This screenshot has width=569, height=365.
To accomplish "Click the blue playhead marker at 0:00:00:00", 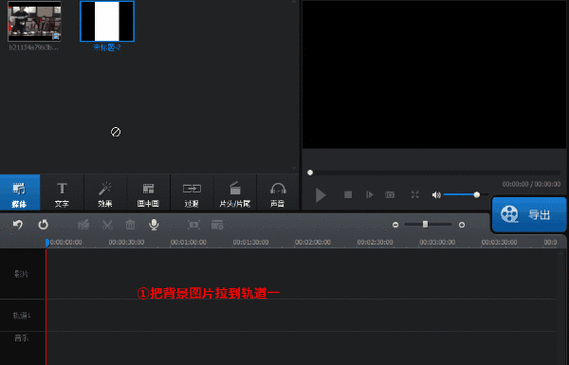I will tap(47, 243).
